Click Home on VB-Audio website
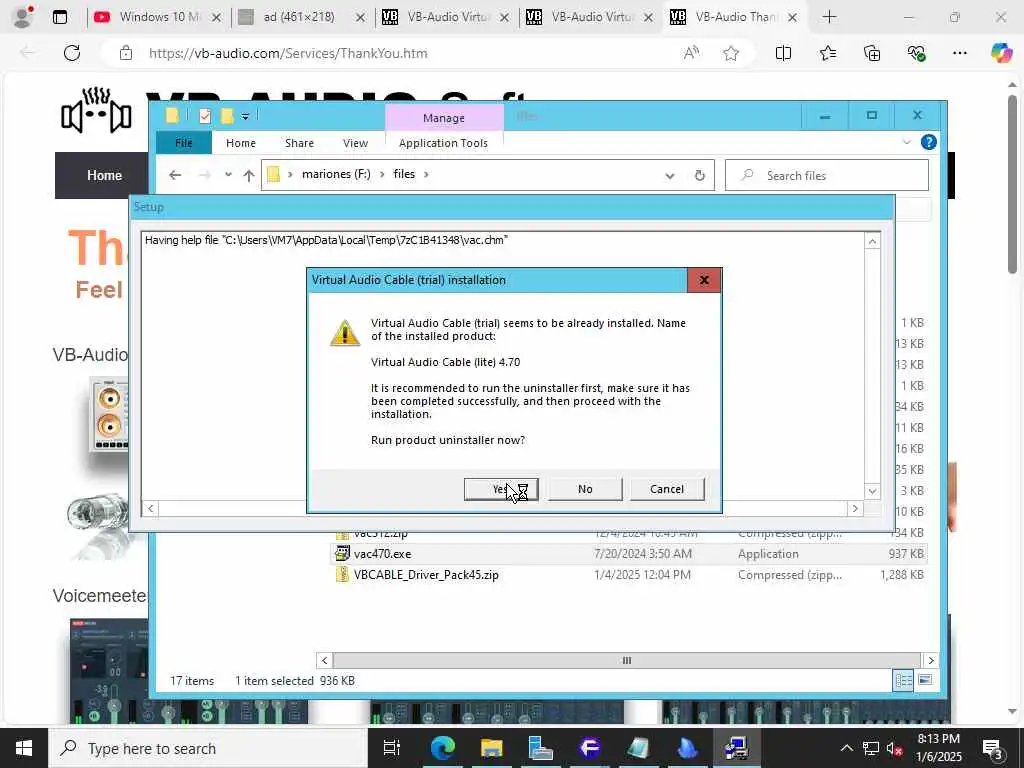The image size is (1024, 768). coord(104,175)
